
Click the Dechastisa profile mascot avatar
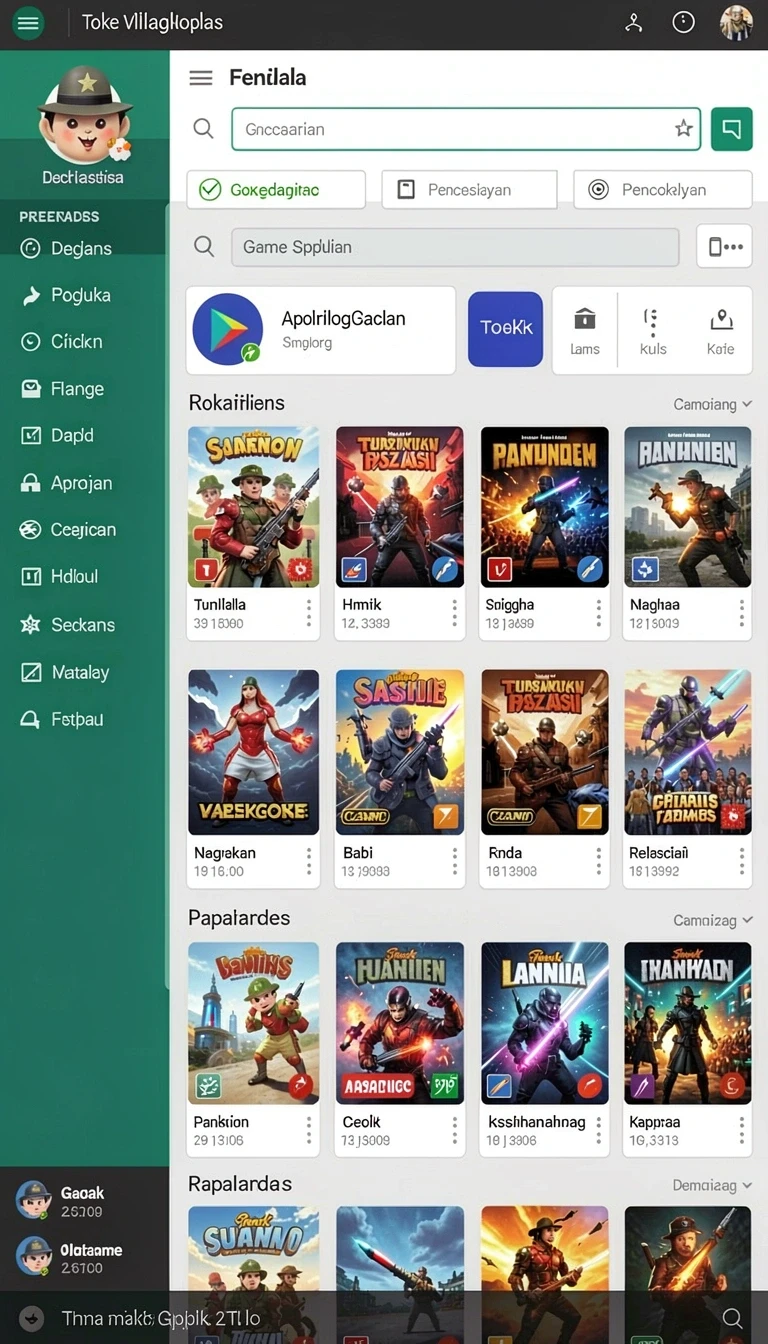click(85, 116)
